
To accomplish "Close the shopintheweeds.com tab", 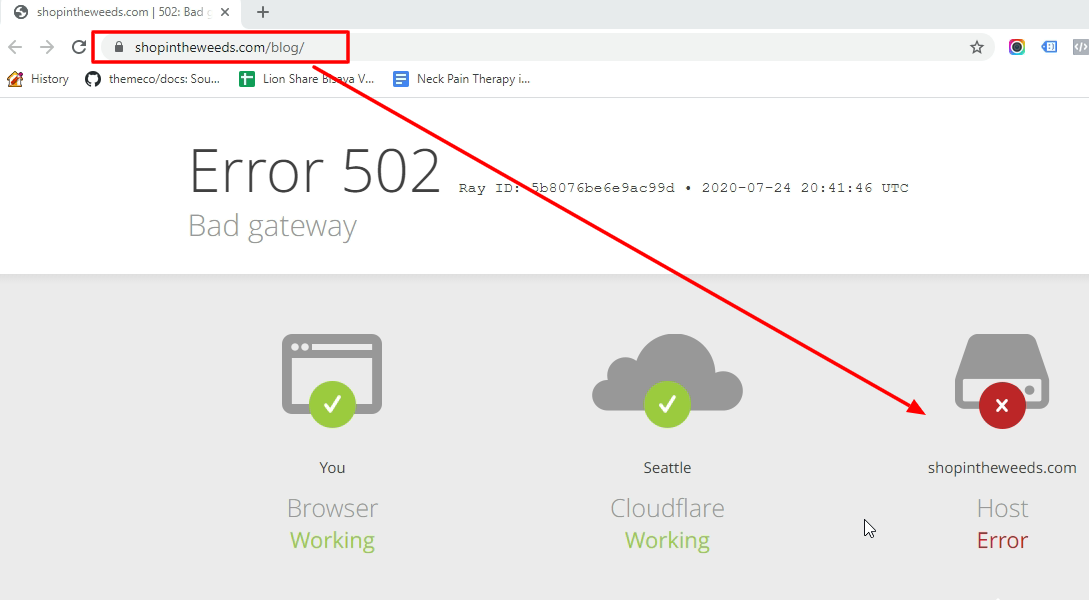I will pyautogui.click(x=225, y=12).
